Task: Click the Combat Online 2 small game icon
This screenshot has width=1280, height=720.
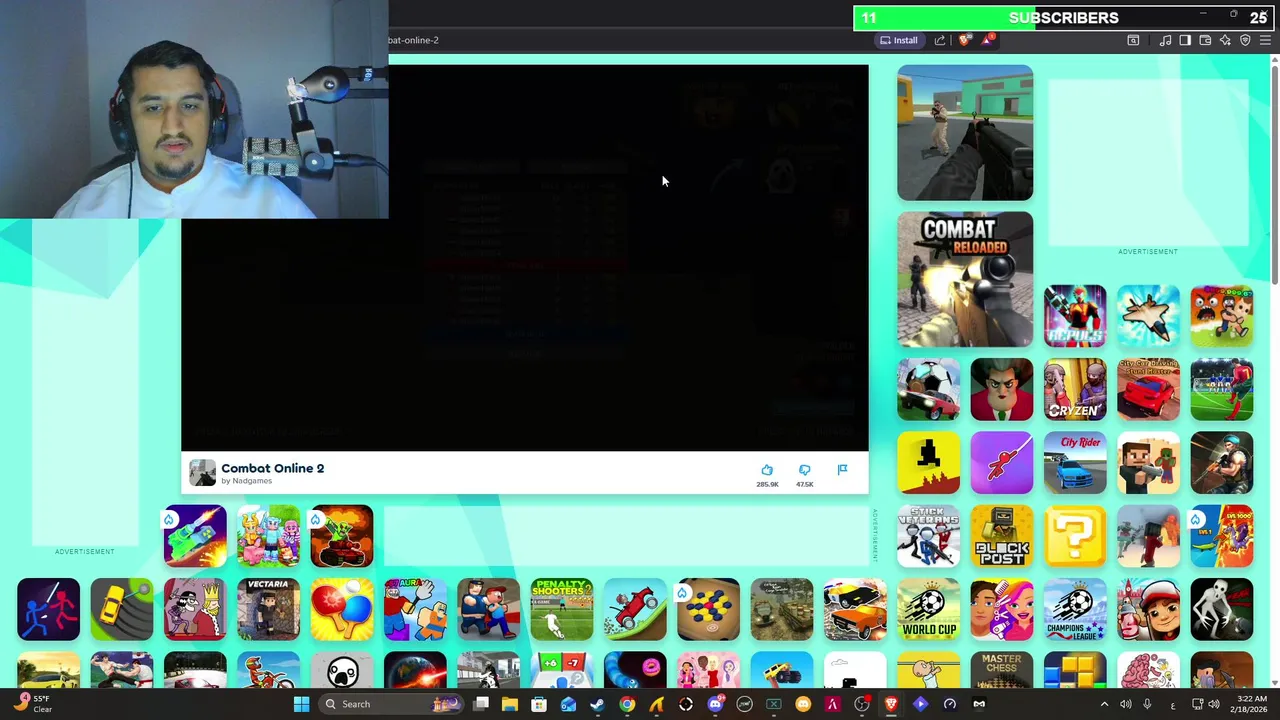Action: (203, 473)
